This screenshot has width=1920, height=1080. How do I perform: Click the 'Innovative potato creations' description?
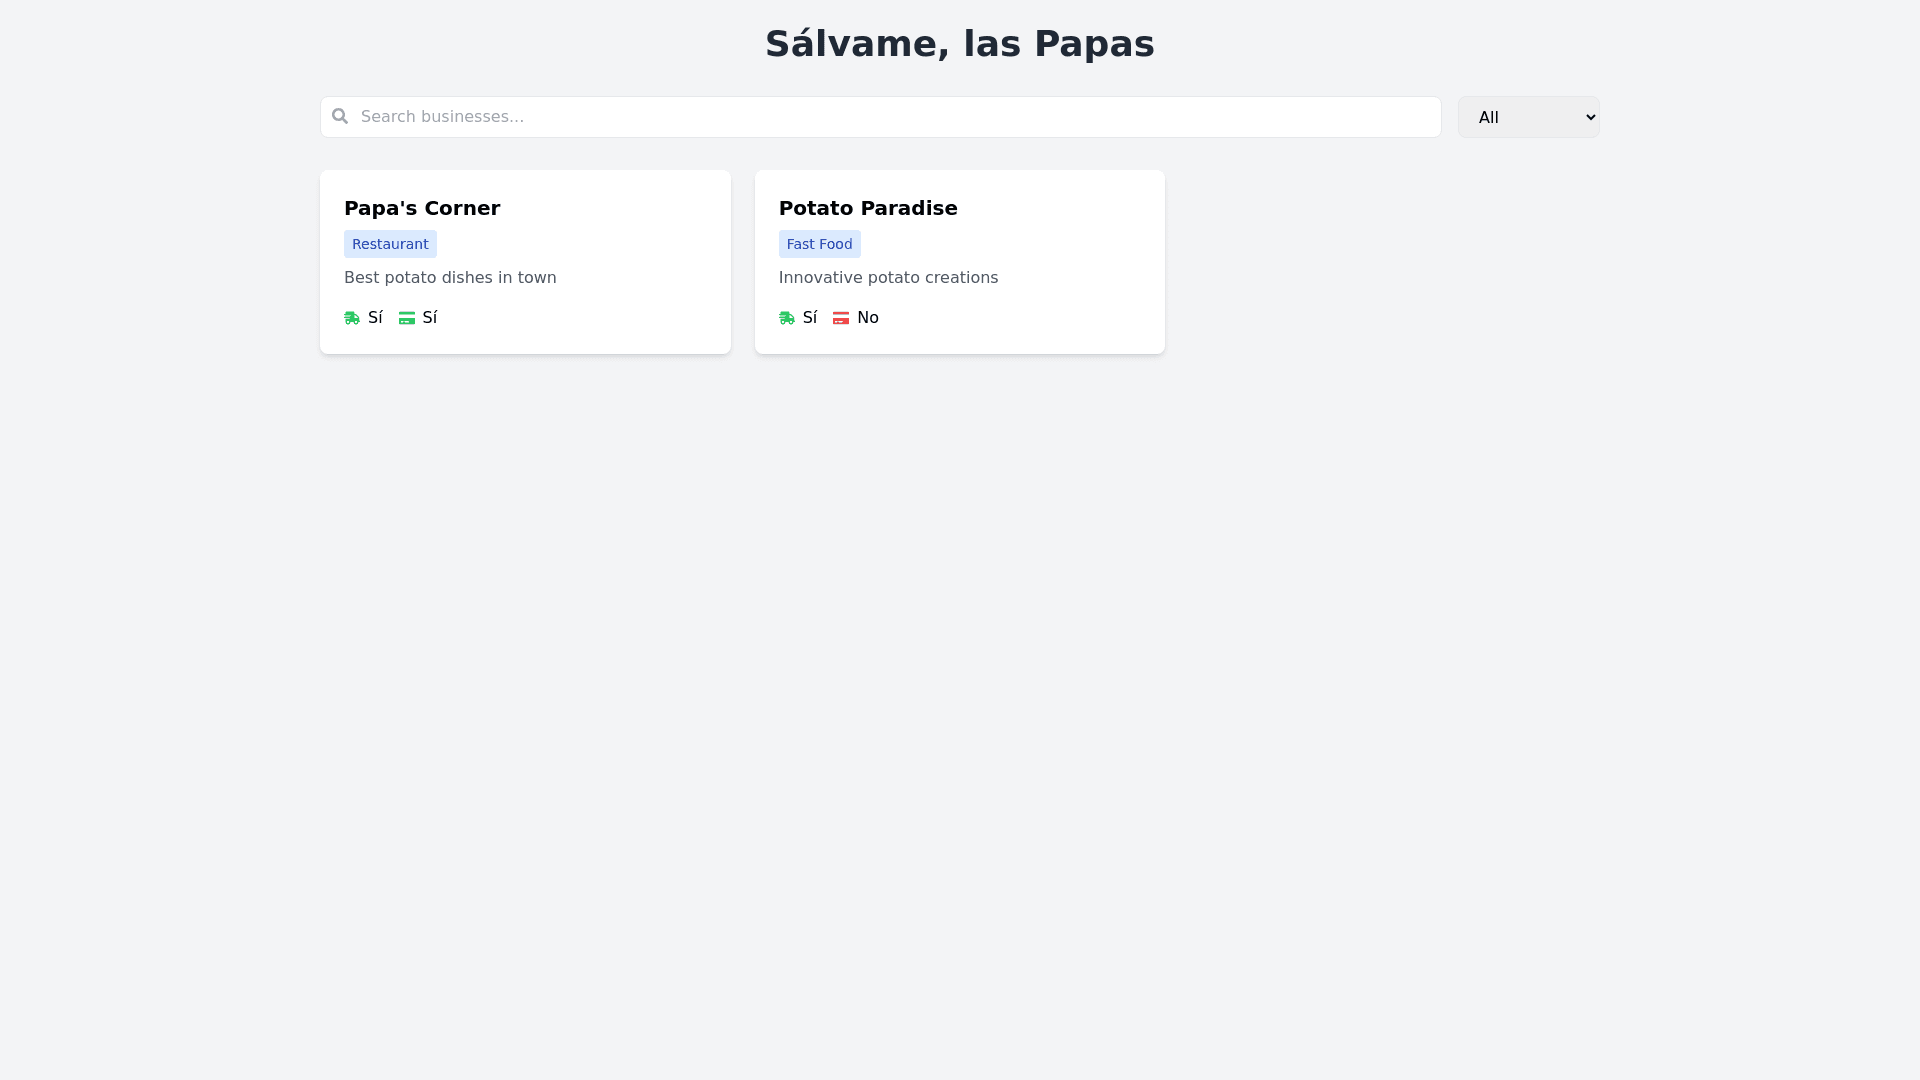coord(888,278)
